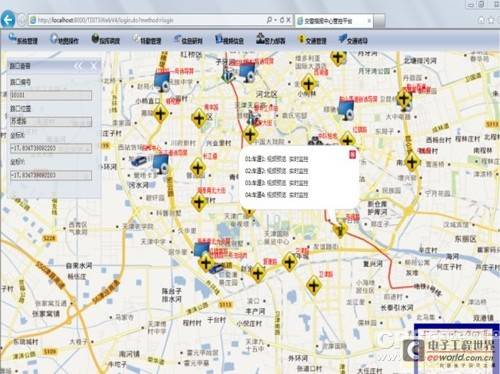Close the 路口查看 side panel

[x=94, y=66]
